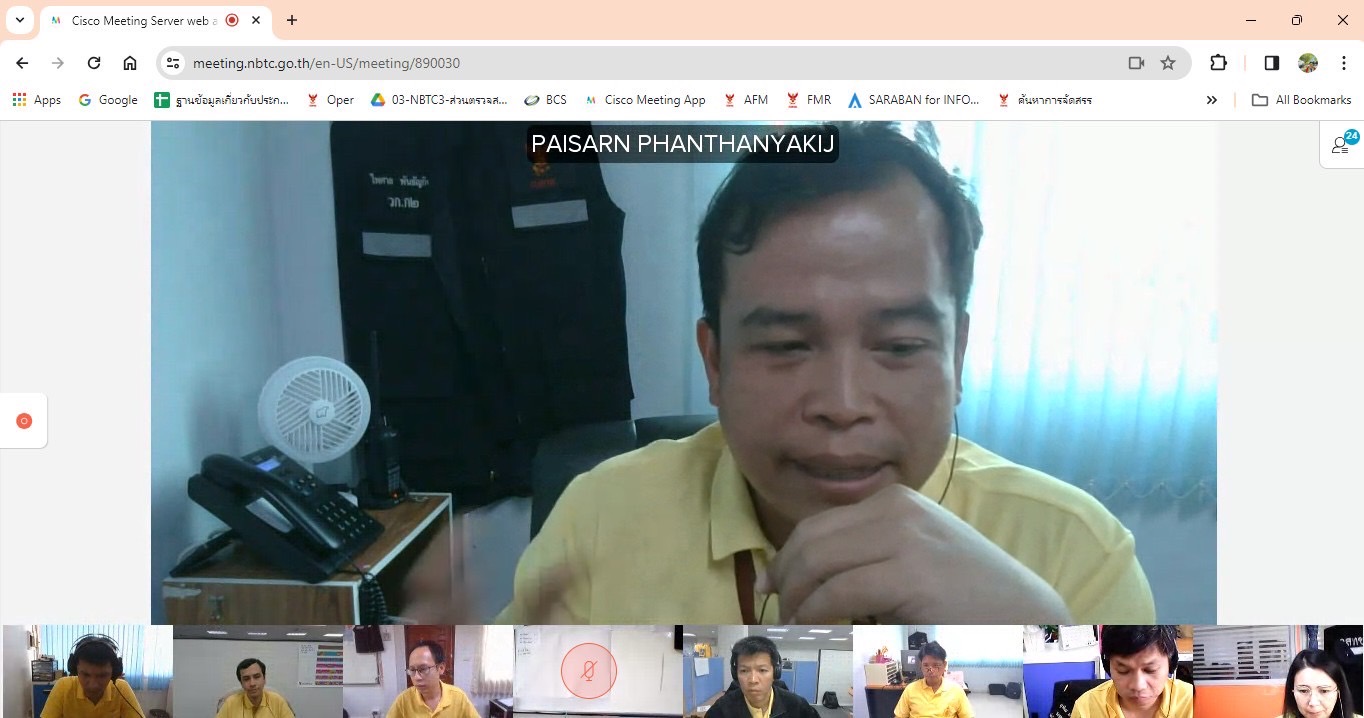Go back to the previous page
The width and height of the screenshot is (1364, 718).
point(22,63)
